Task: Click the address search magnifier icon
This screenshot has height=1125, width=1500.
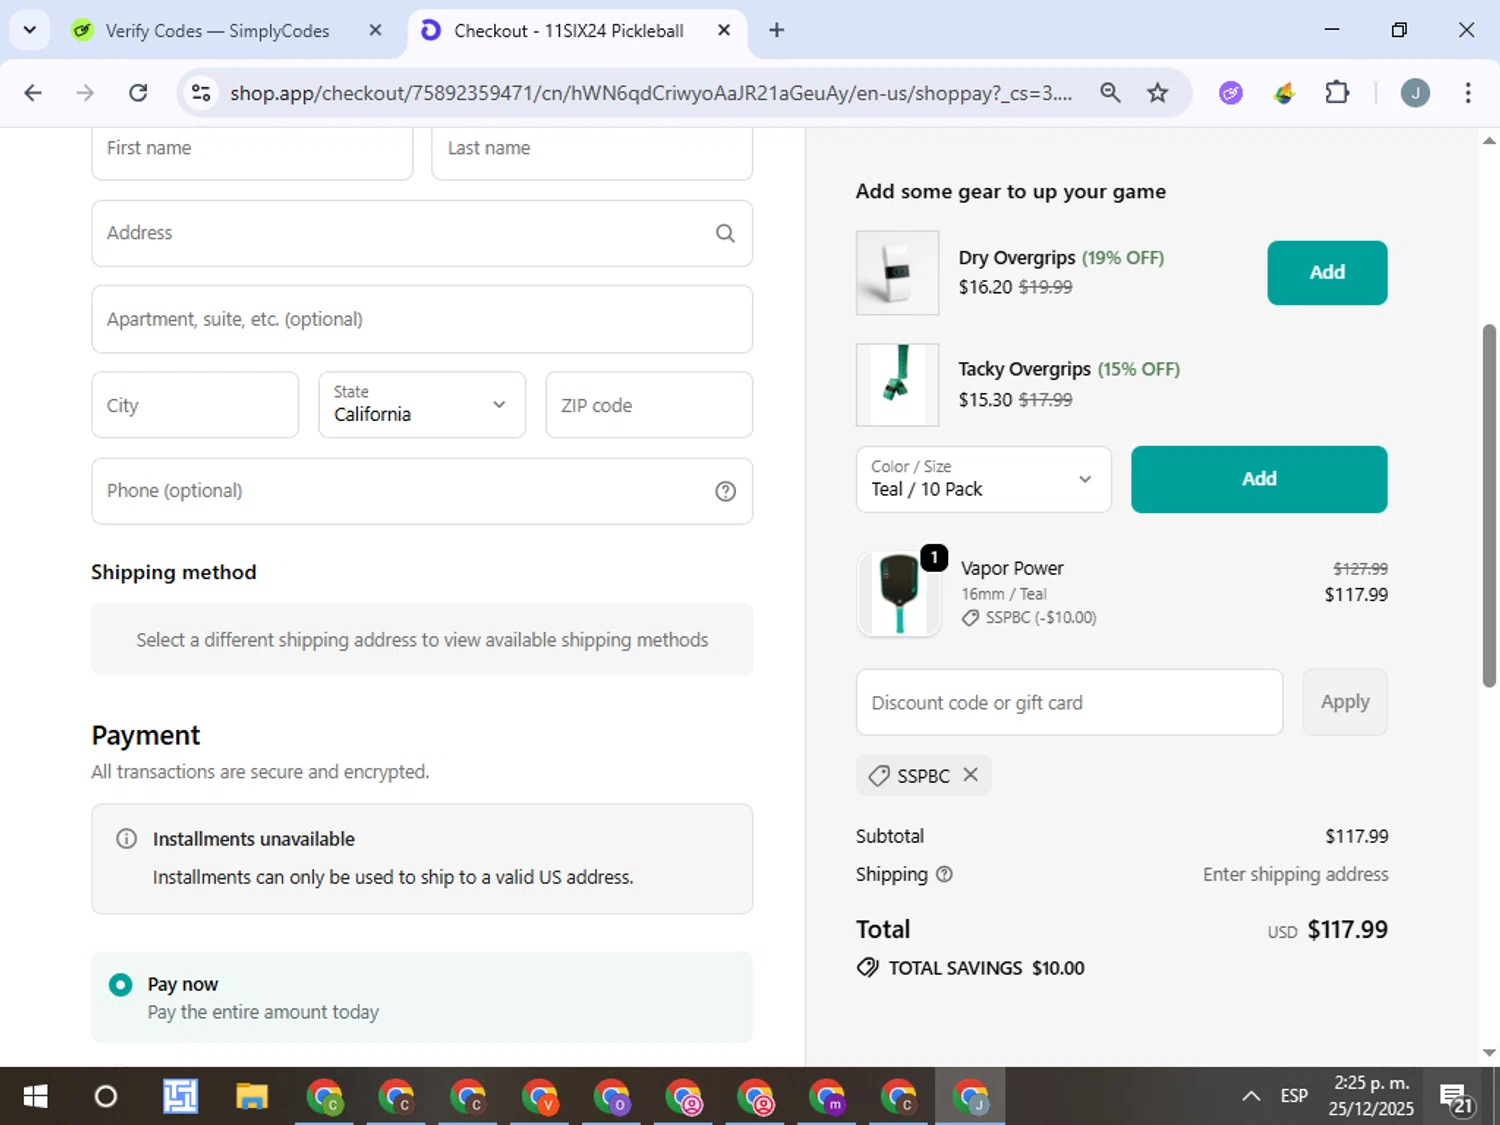Action: tap(725, 233)
